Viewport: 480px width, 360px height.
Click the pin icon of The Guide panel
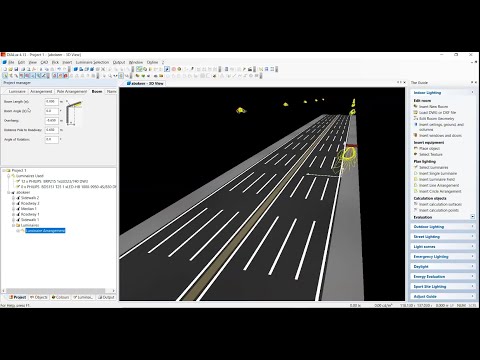(x=472, y=82)
